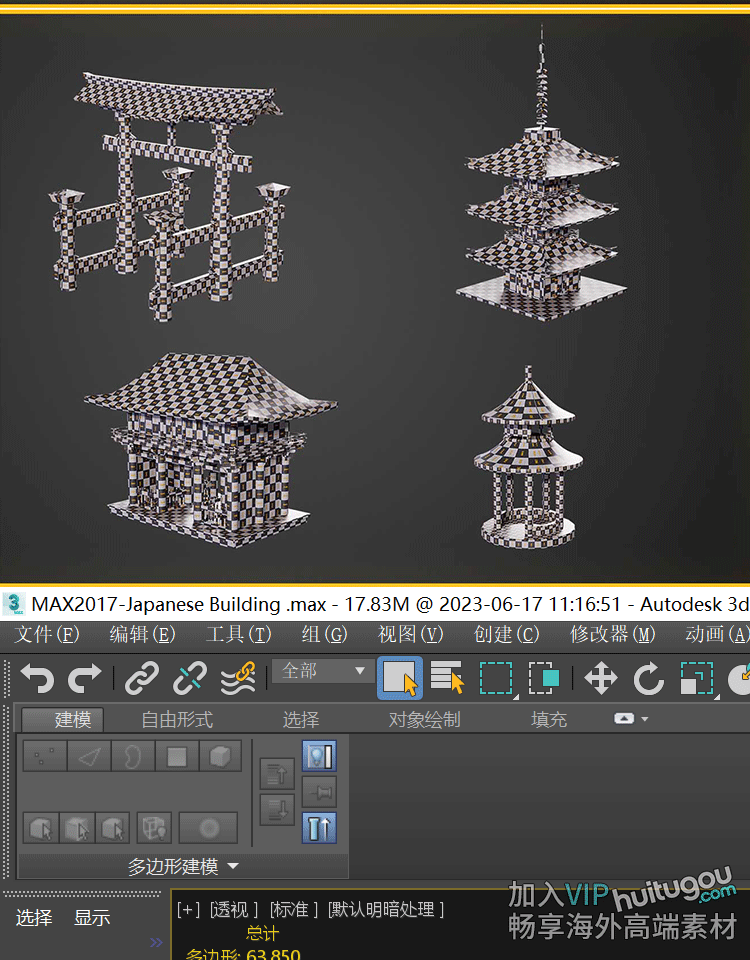Click the torii gate model preview
The width and height of the screenshot is (750, 960).
point(169,196)
